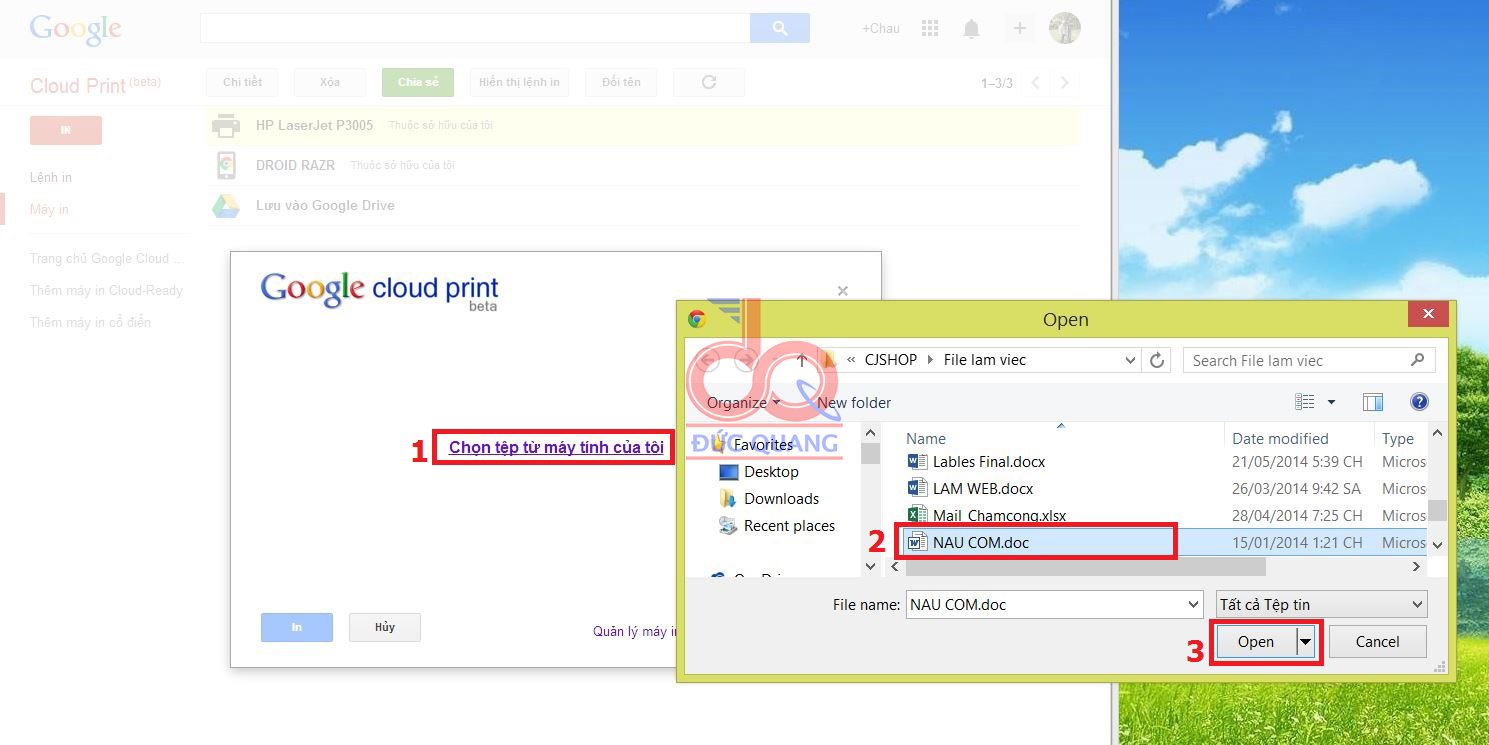Click the Hiển thị lệnh in button
Screen dimensions: 1489x745
pos(519,82)
